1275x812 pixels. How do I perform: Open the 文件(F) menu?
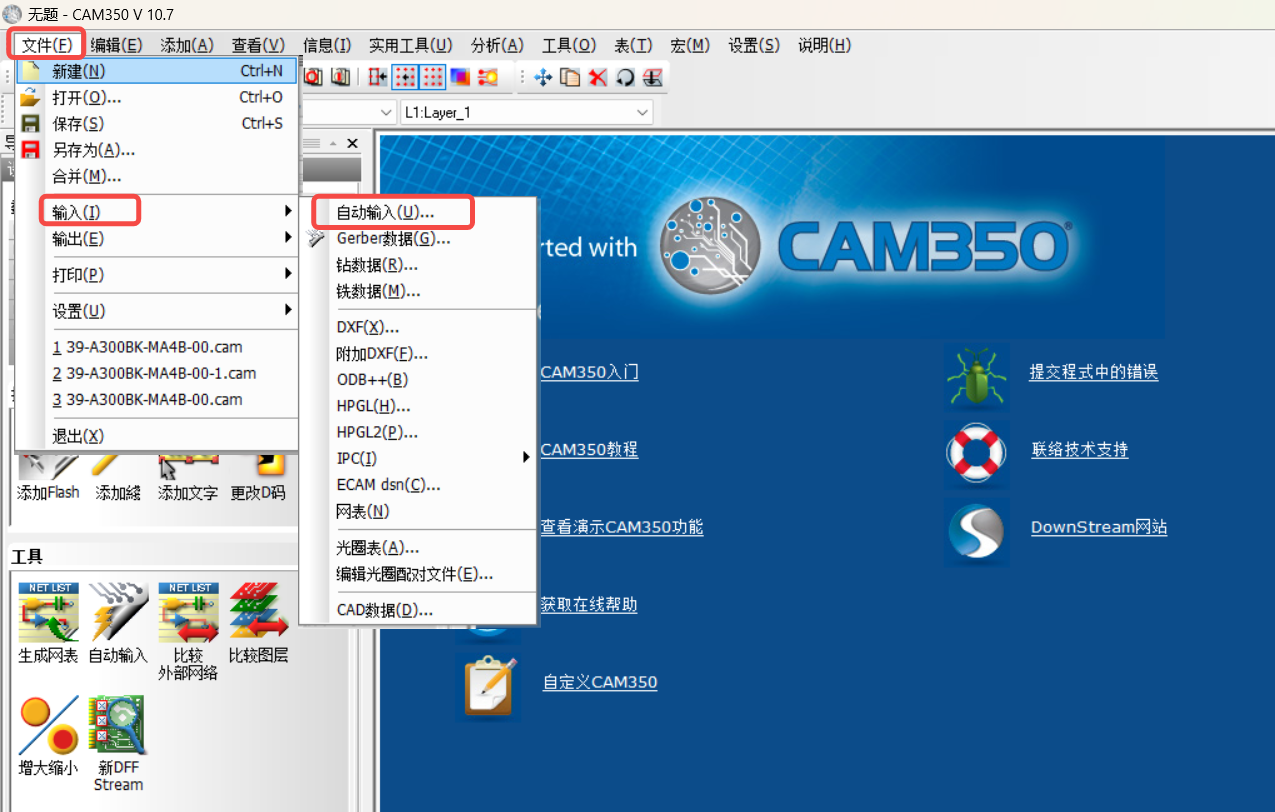(x=47, y=45)
